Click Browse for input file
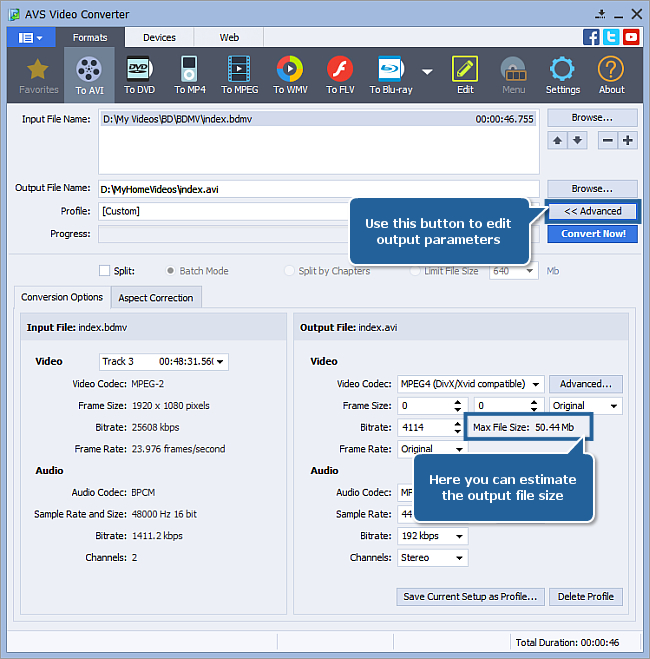 tap(592, 118)
